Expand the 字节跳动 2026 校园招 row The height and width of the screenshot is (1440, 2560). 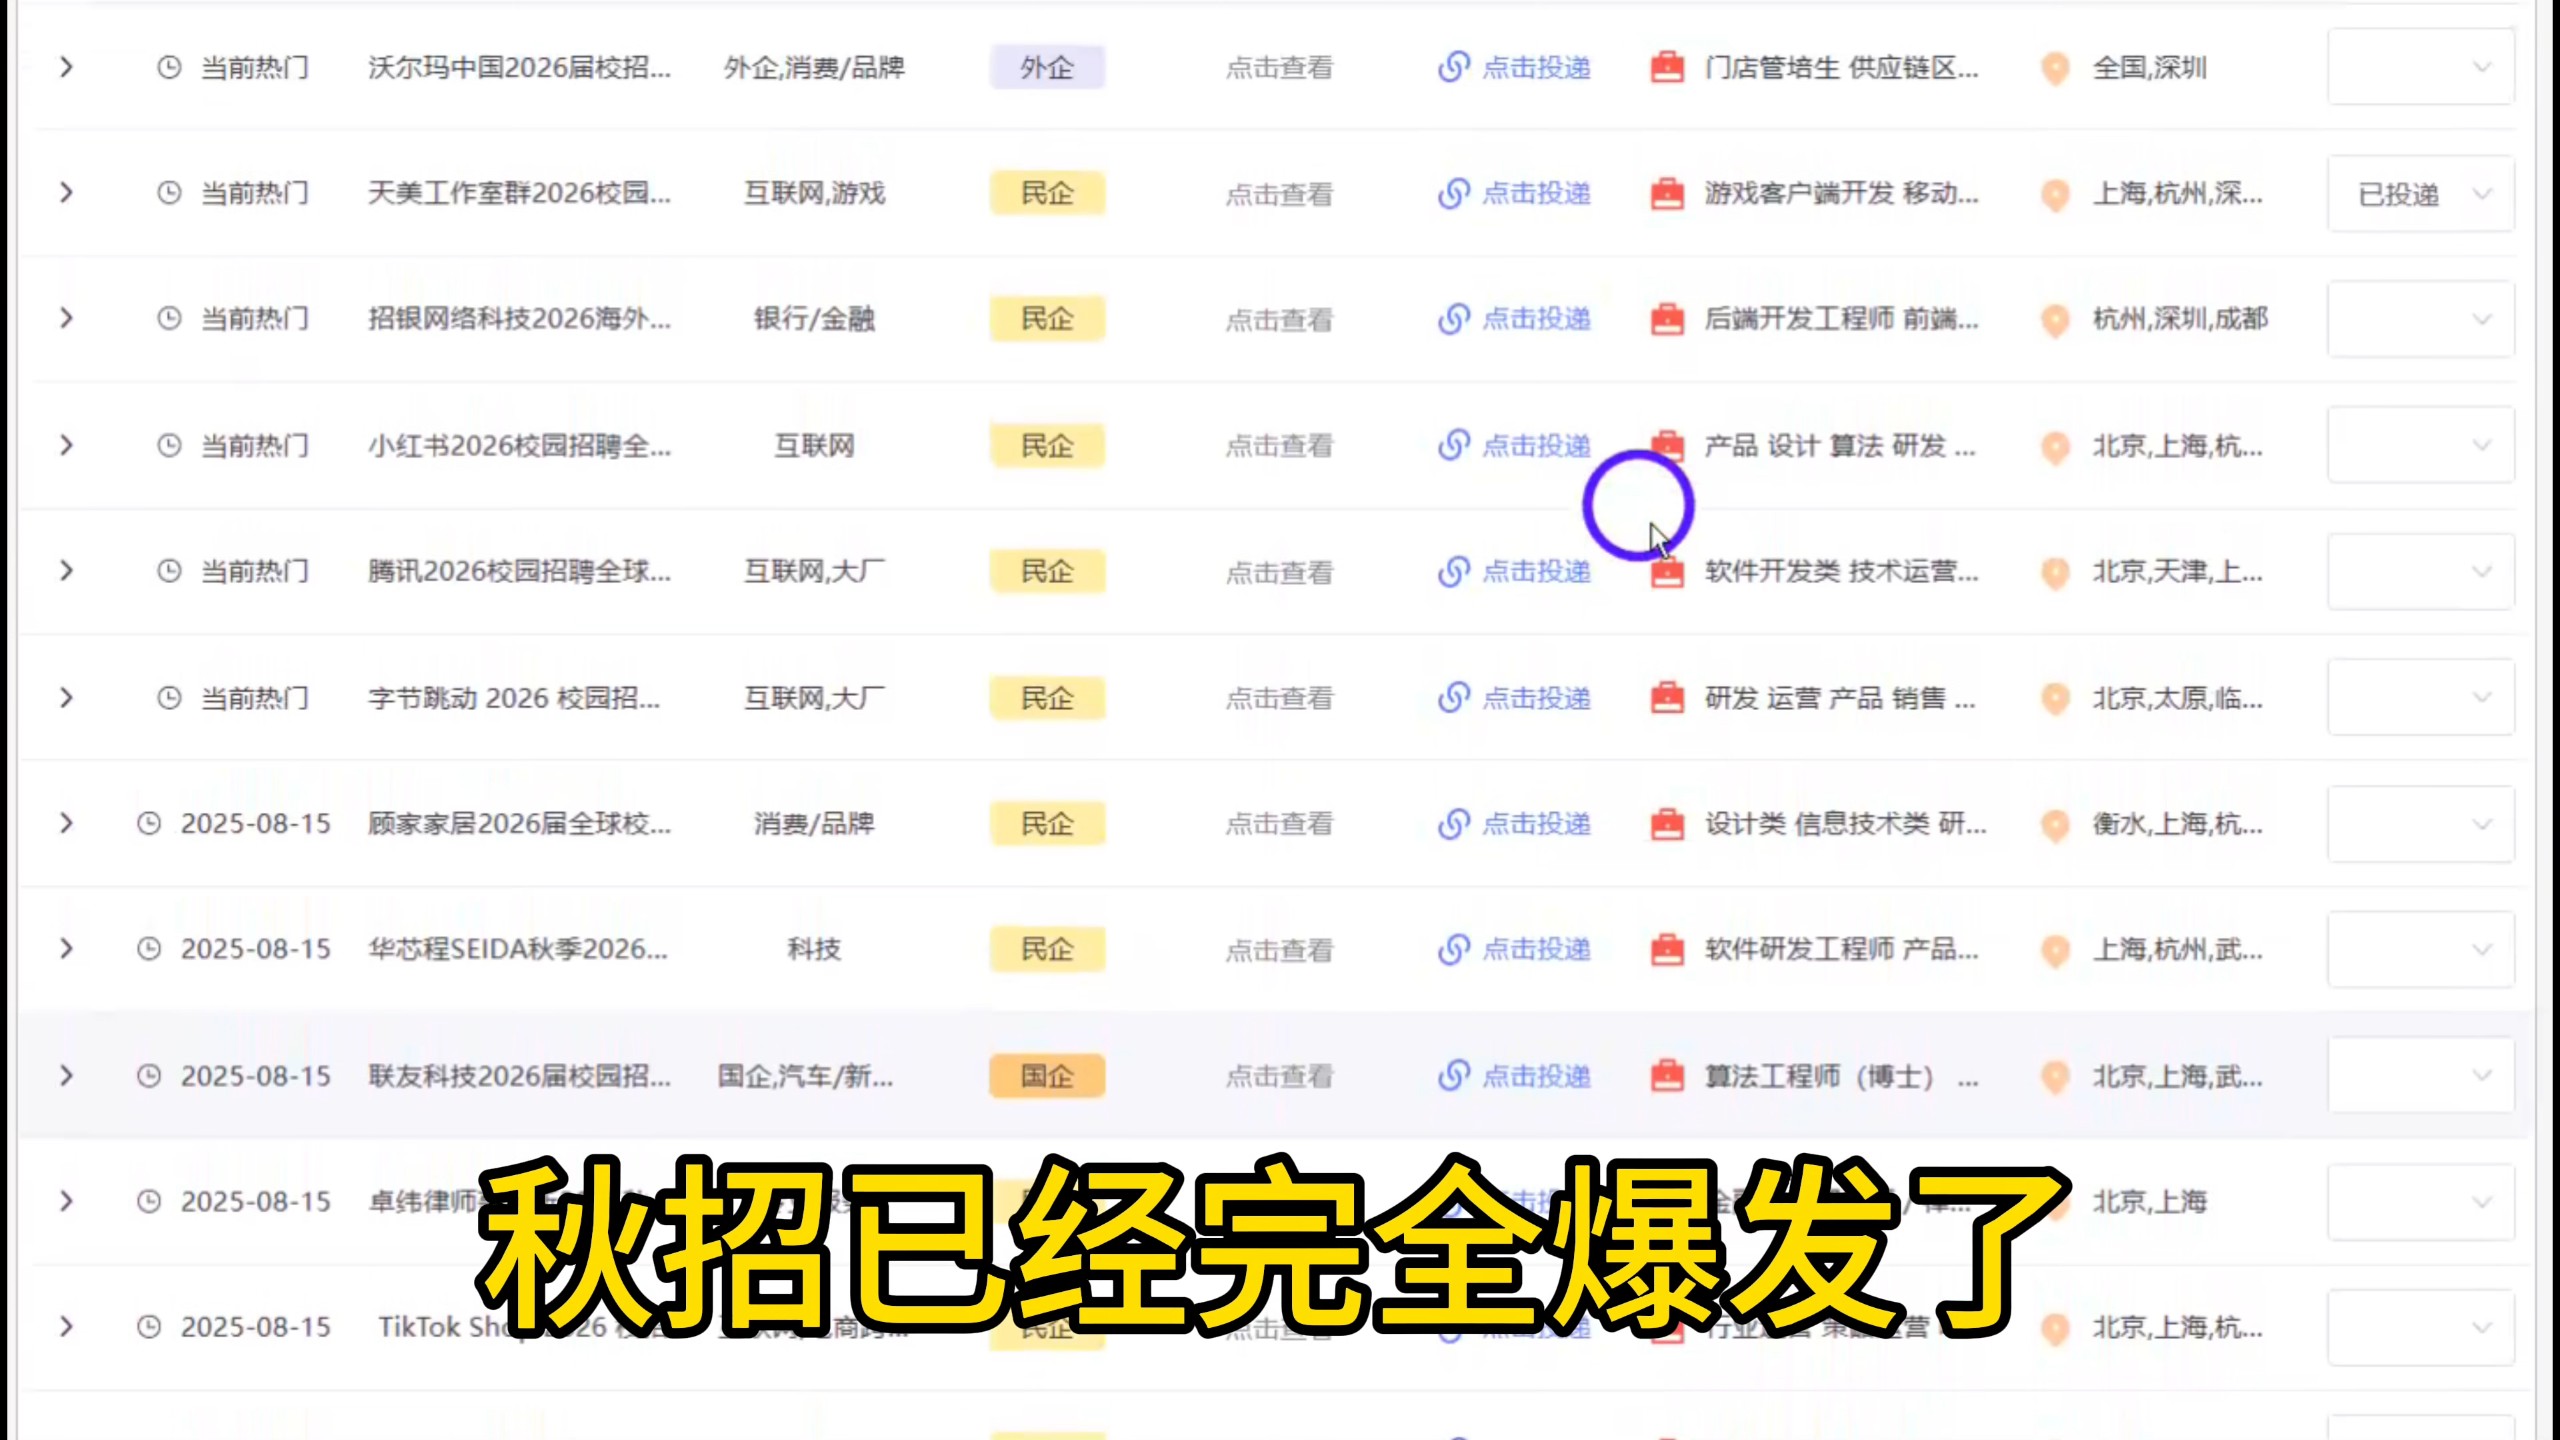pos(66,697)
